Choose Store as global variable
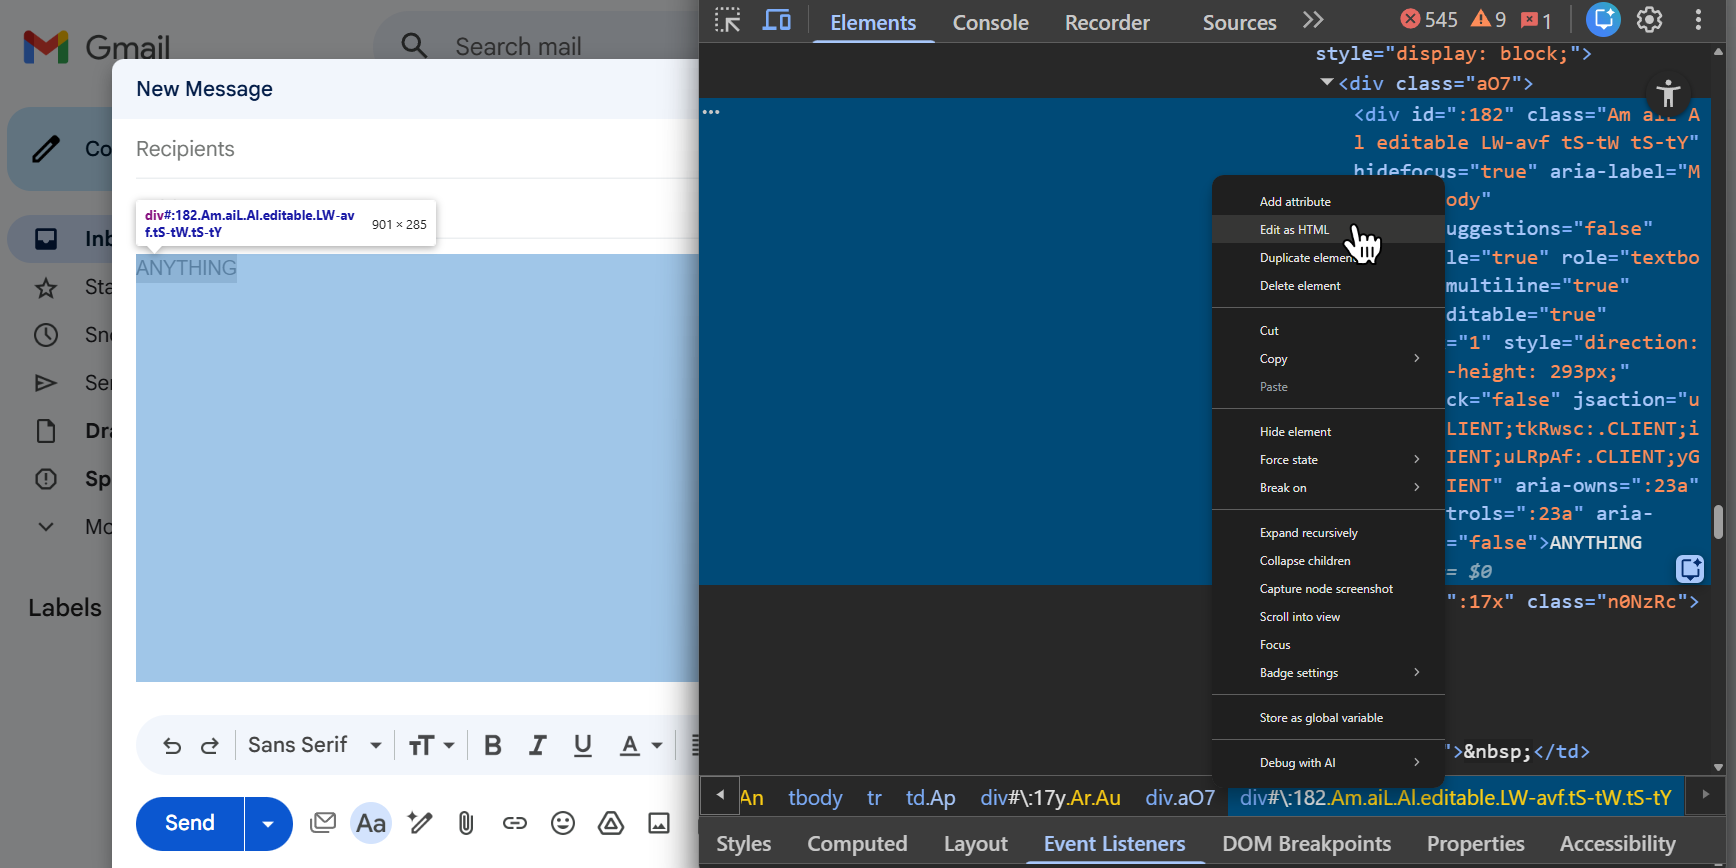The width and height of the screenshot is (1736, 868). [1328, 718]
